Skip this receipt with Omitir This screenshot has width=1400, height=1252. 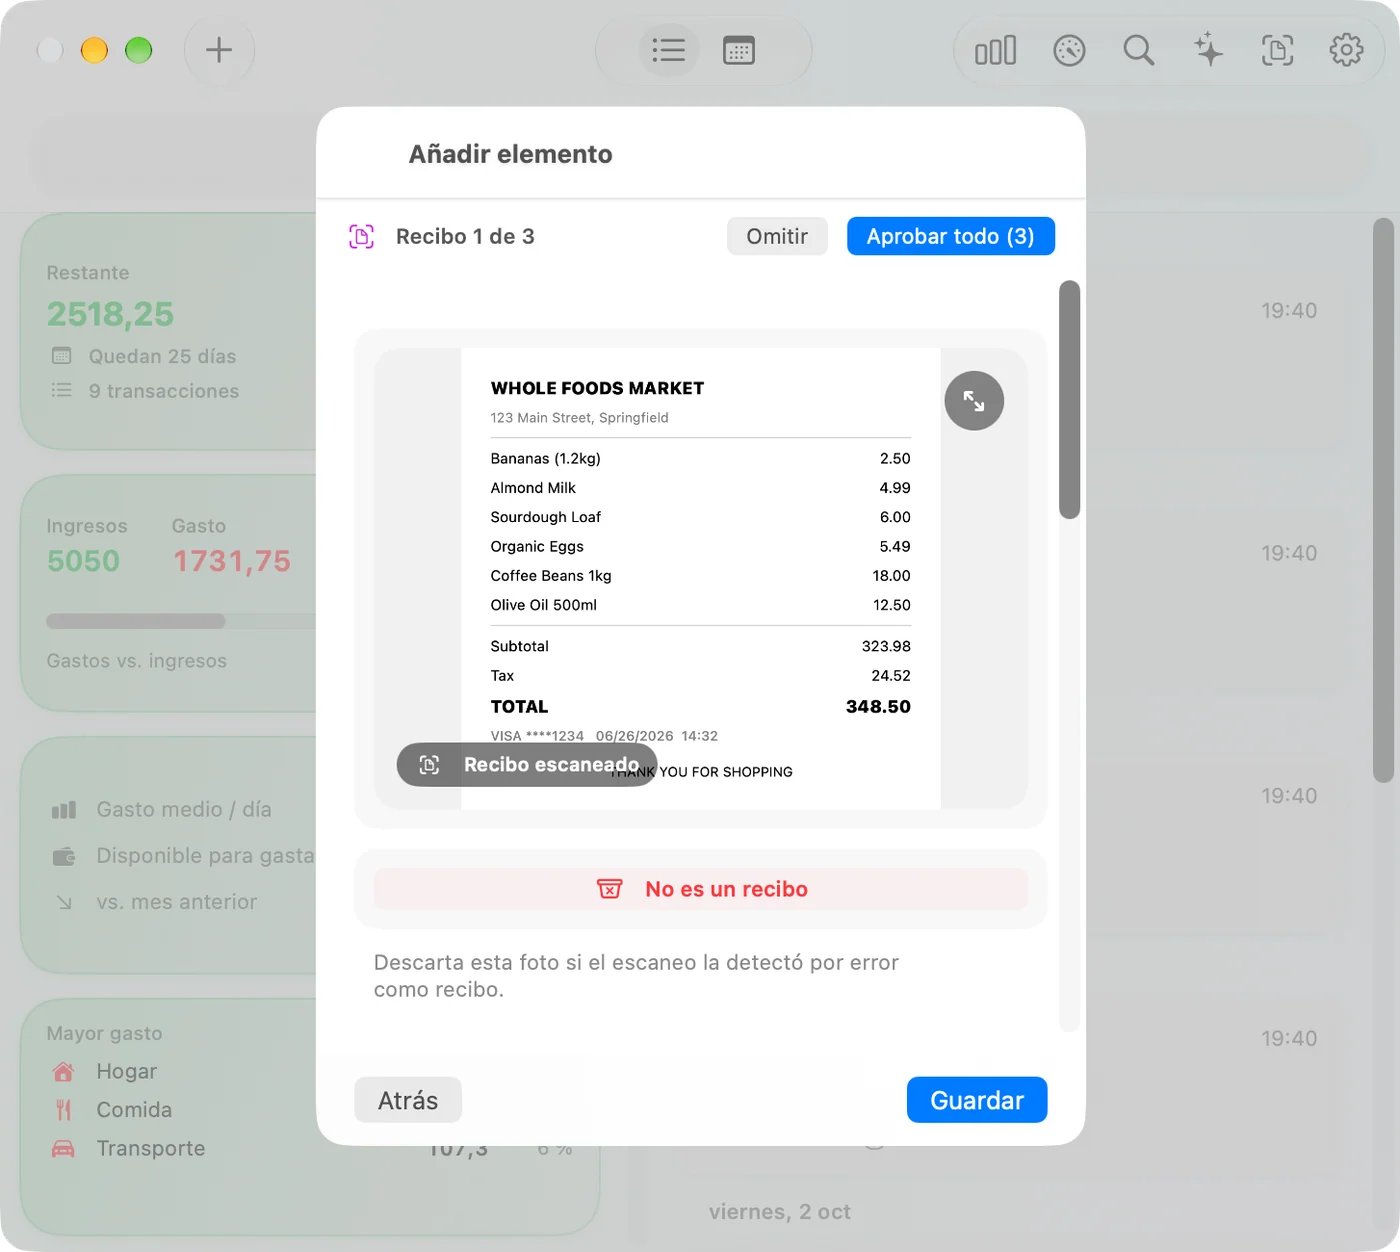777,236
